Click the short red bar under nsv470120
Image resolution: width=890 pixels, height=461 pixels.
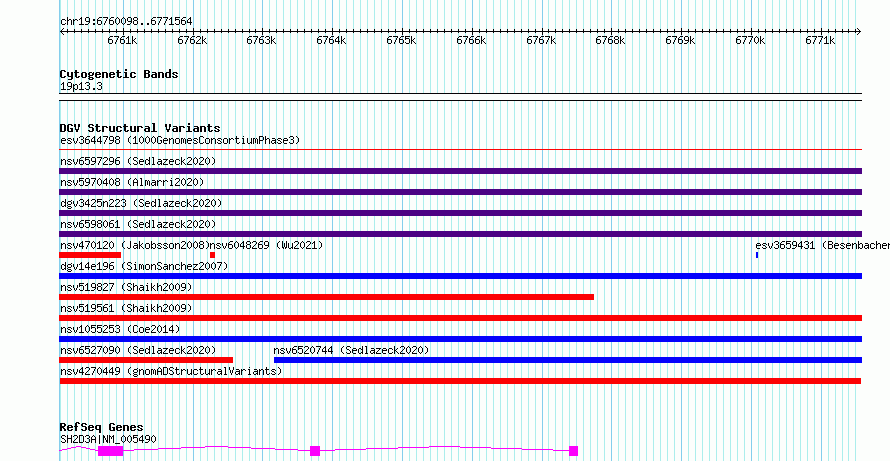point(90,255)
